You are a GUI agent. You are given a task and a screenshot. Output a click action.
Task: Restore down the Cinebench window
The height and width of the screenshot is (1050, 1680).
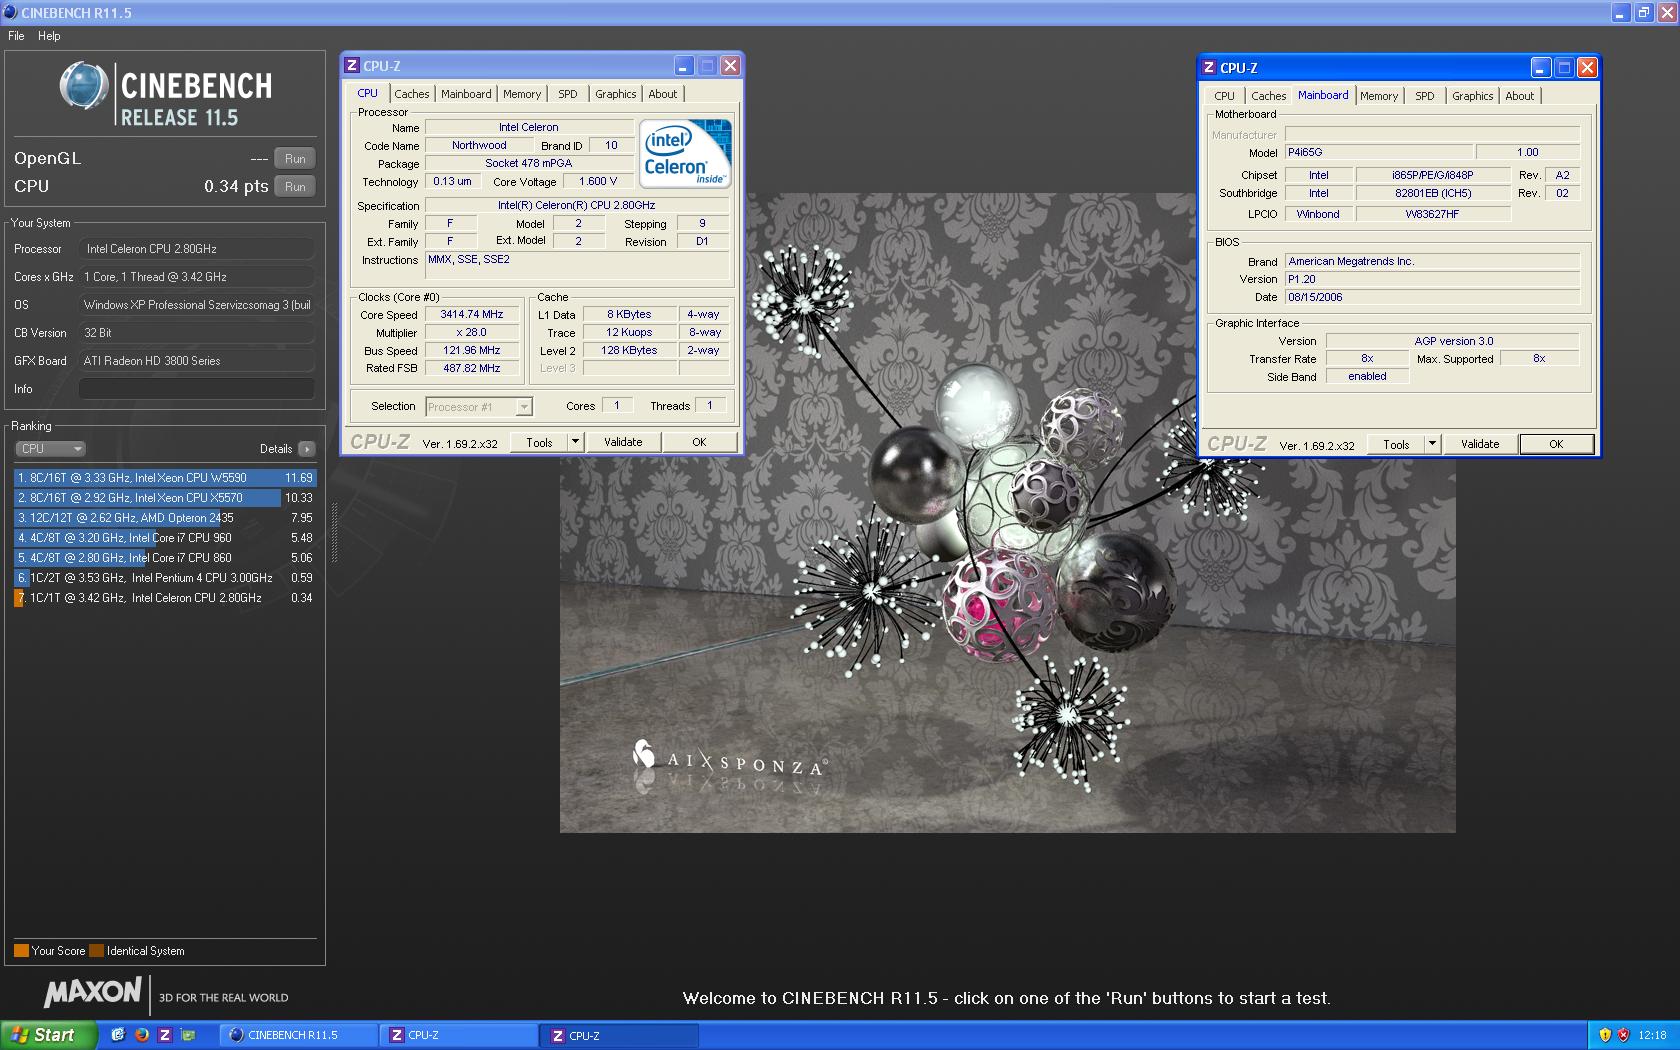[1644, 12]
